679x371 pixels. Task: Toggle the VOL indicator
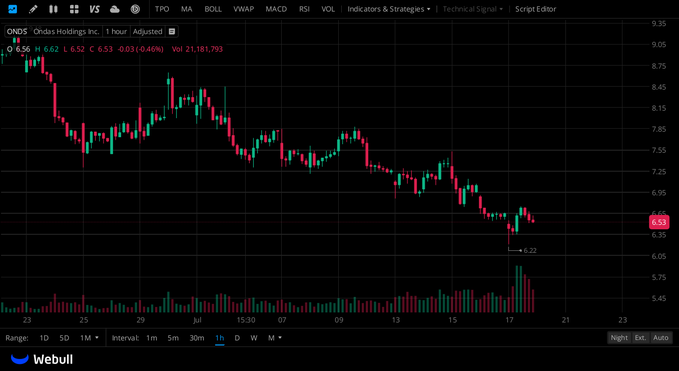coord(328,9)
